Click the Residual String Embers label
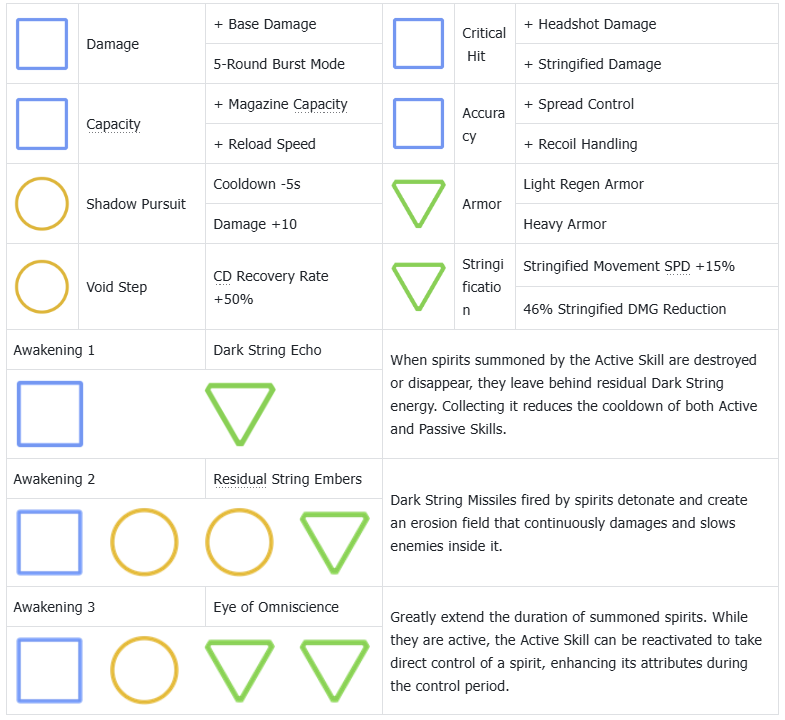 click(x=287, y=479)
